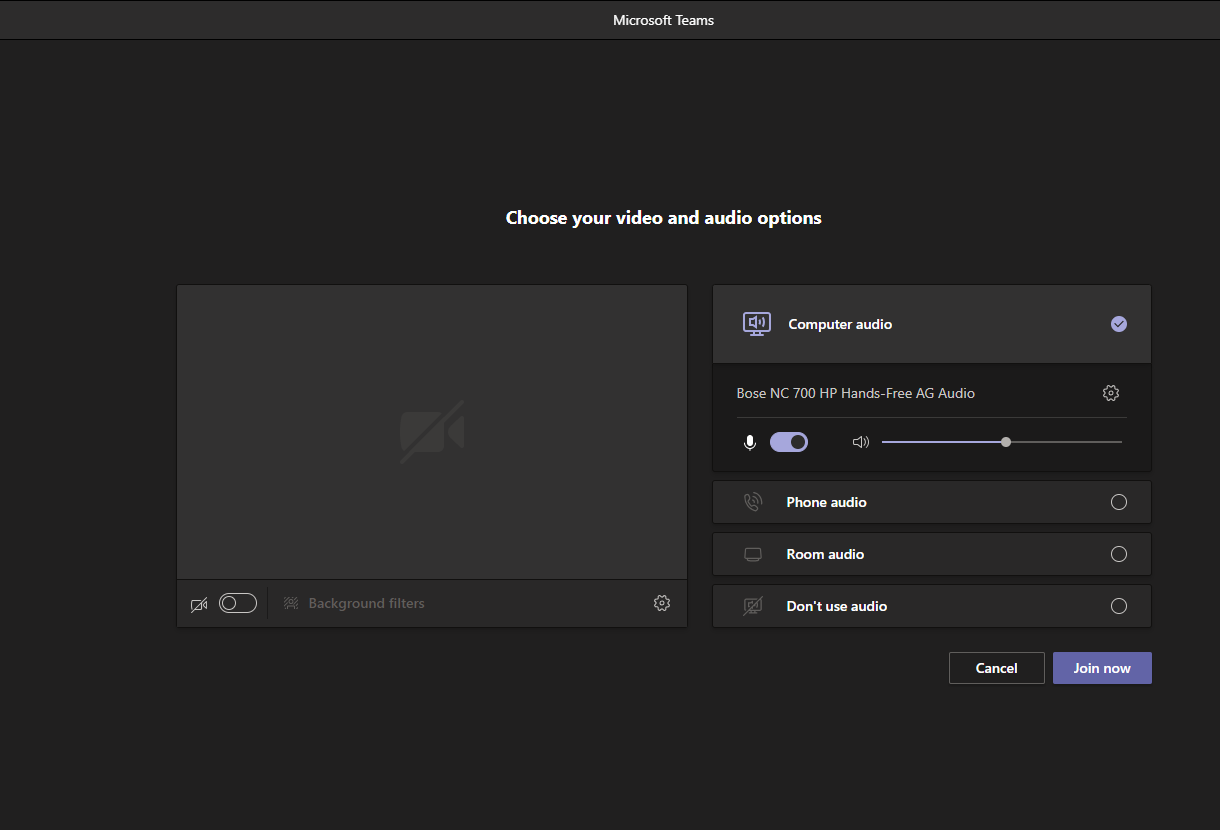Click the Computer audio selected checkmark
This screenshot has width=1220, height=830.
[1118, 324]
